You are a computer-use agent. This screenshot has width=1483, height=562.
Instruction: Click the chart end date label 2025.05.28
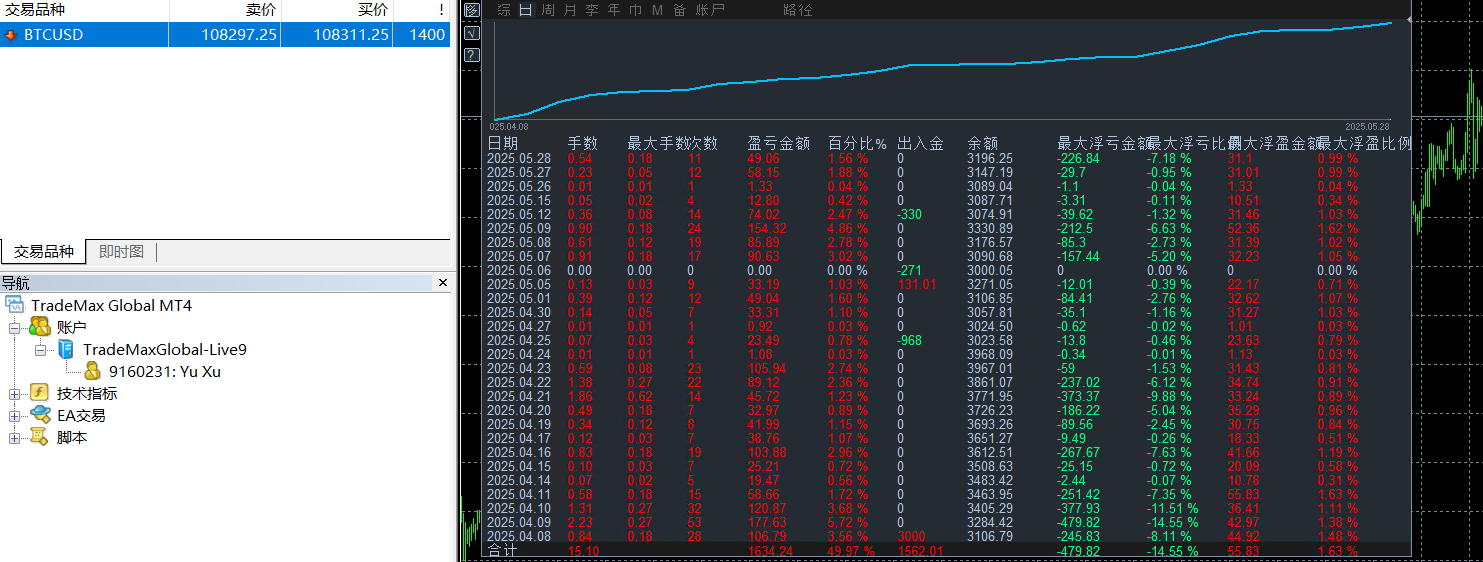click(1367, 126)
